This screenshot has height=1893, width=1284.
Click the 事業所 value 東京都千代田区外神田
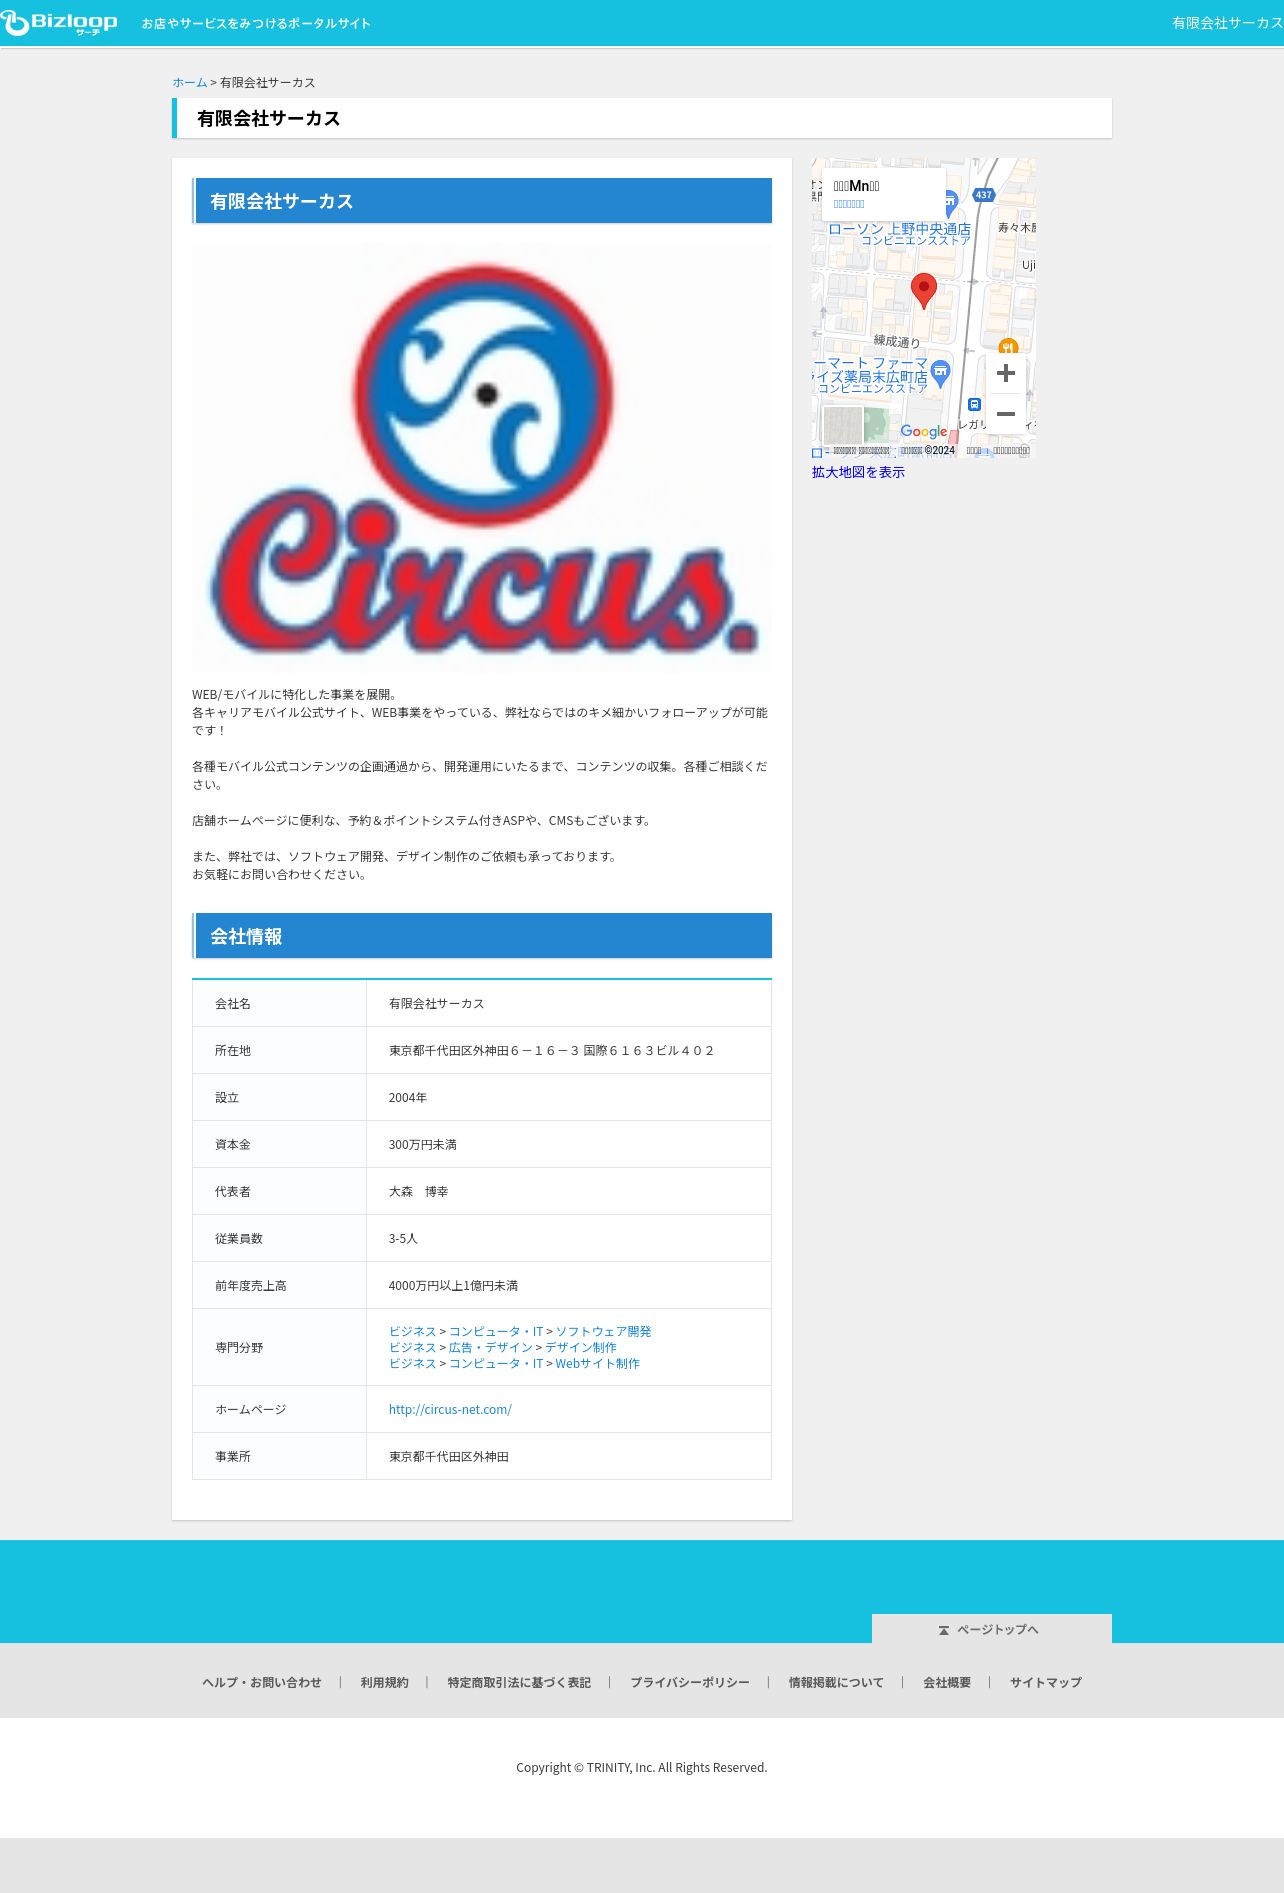[449, 1456]
